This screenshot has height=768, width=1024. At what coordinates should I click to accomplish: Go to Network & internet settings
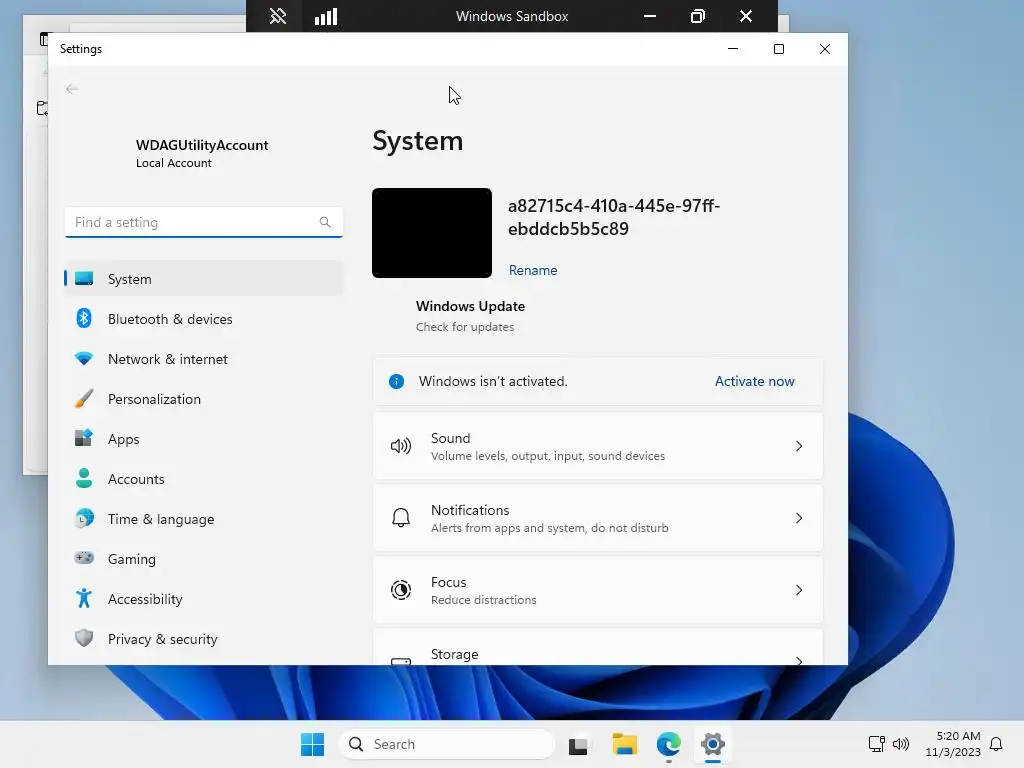click(203, 359)
